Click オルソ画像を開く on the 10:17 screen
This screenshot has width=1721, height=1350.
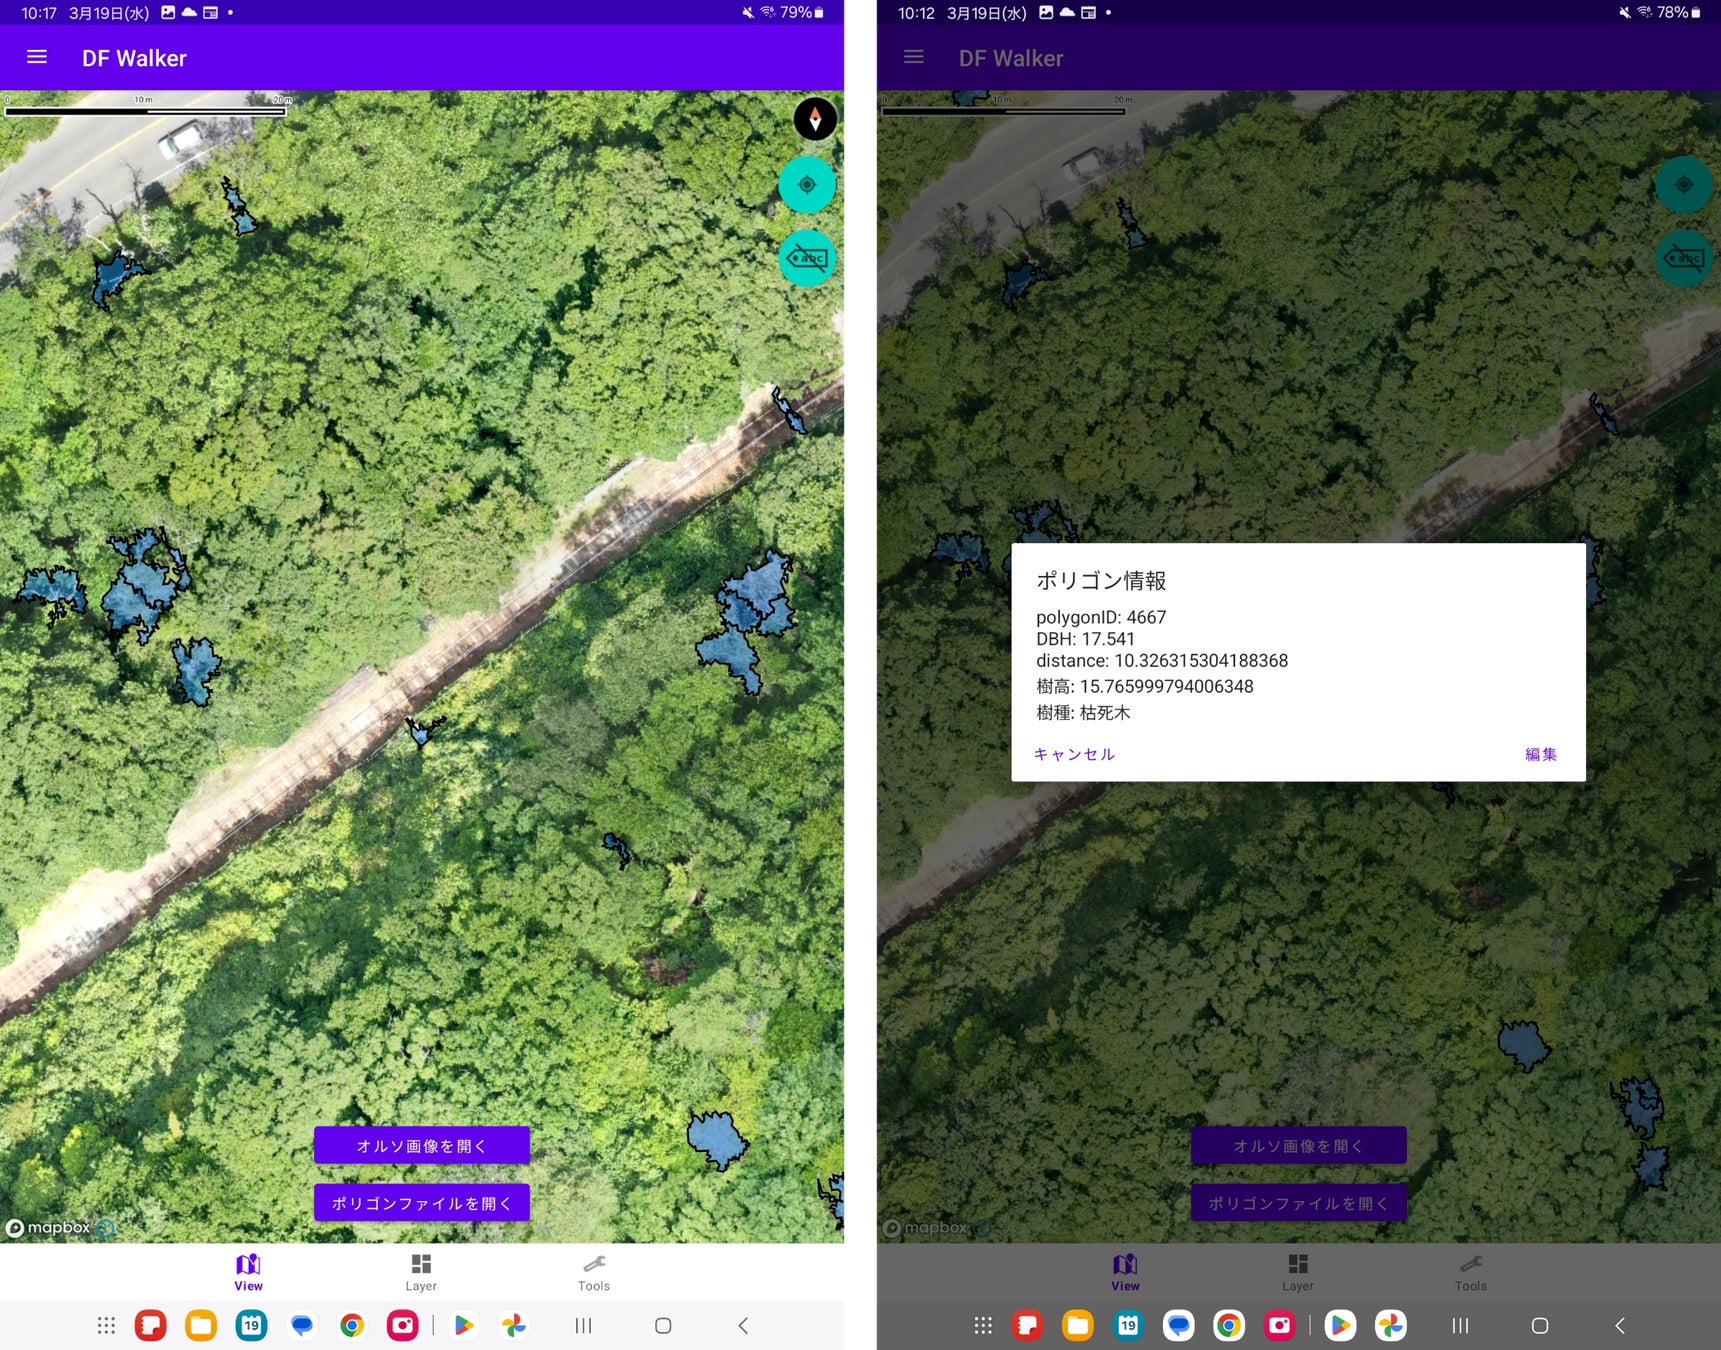[x=422, y=1146]
